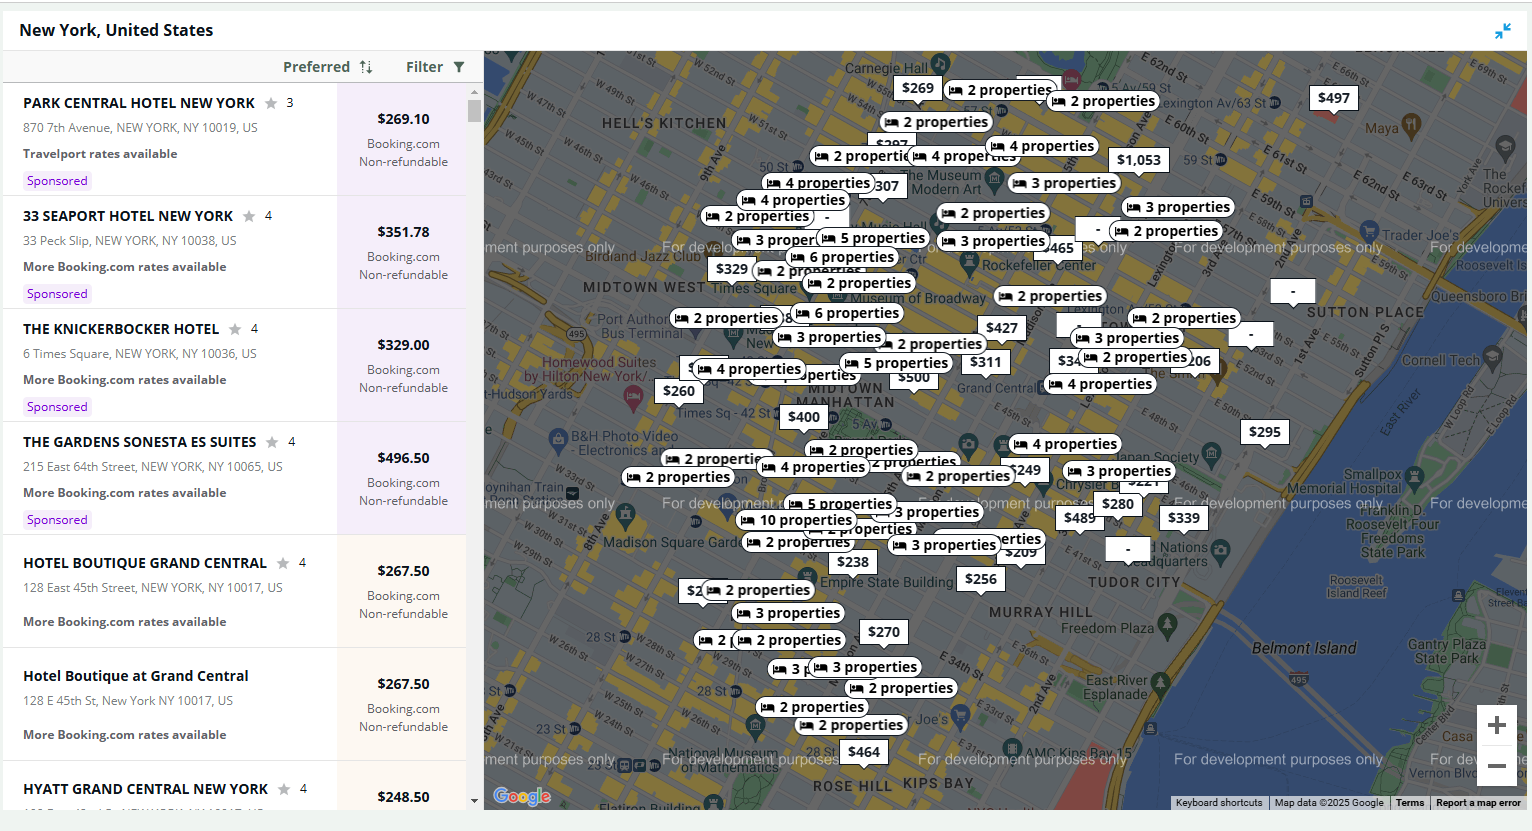Open the Preferred sort dropdown
Image resolution: width=1532 pixels, height=831 pixels.
click(x=316, y=67)
